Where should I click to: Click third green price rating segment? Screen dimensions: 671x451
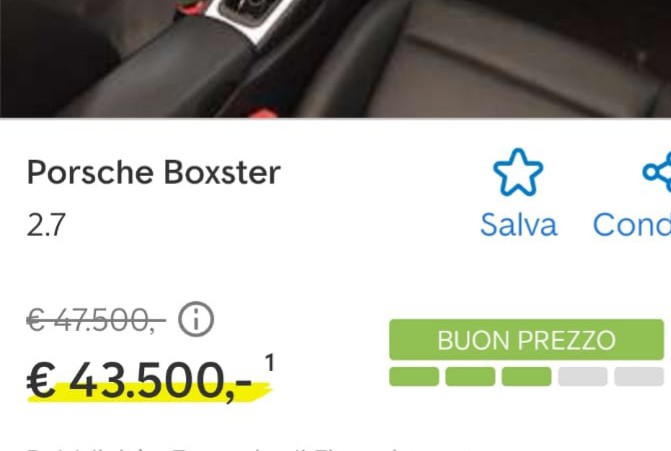pos(526,377)
